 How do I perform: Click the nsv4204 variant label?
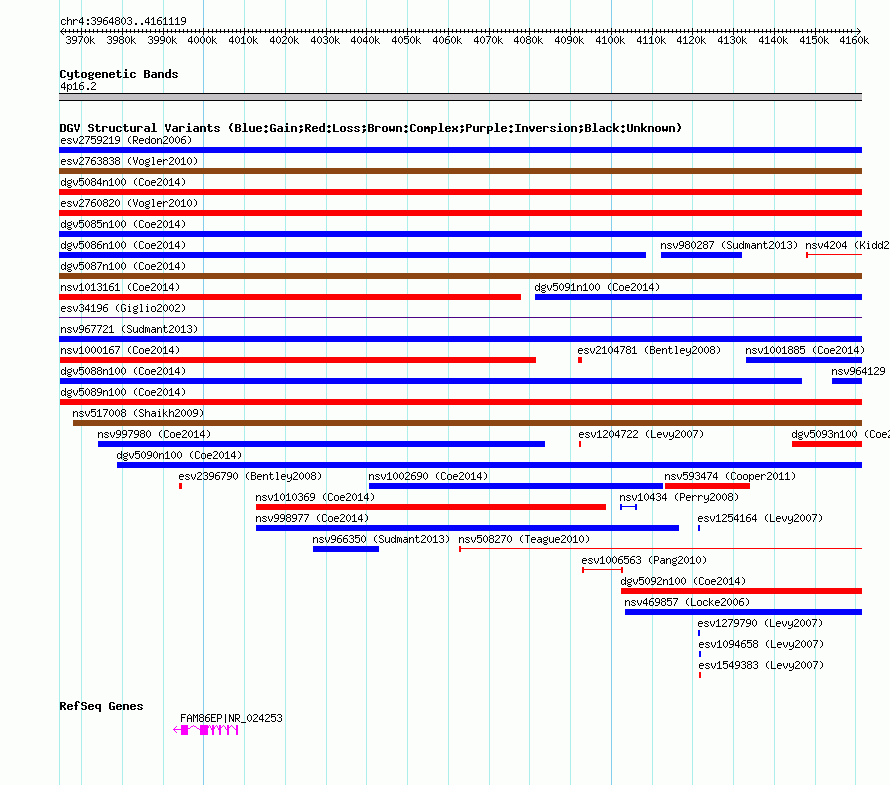pyautogui.click(x=847, y=245)
